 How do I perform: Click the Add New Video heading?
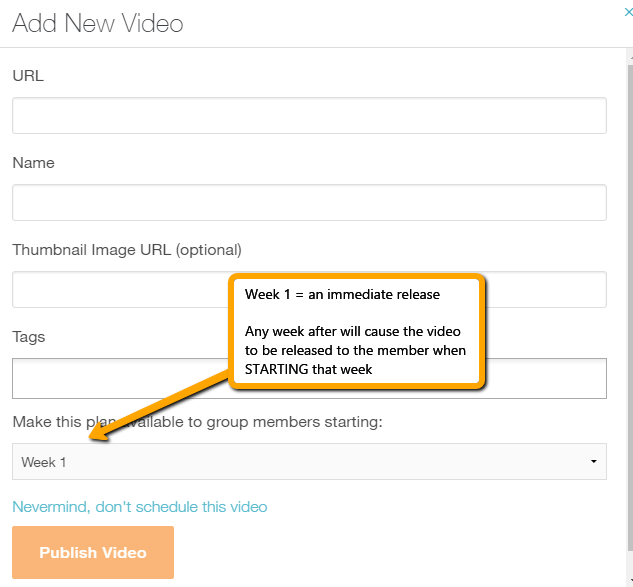coord(98,23)
